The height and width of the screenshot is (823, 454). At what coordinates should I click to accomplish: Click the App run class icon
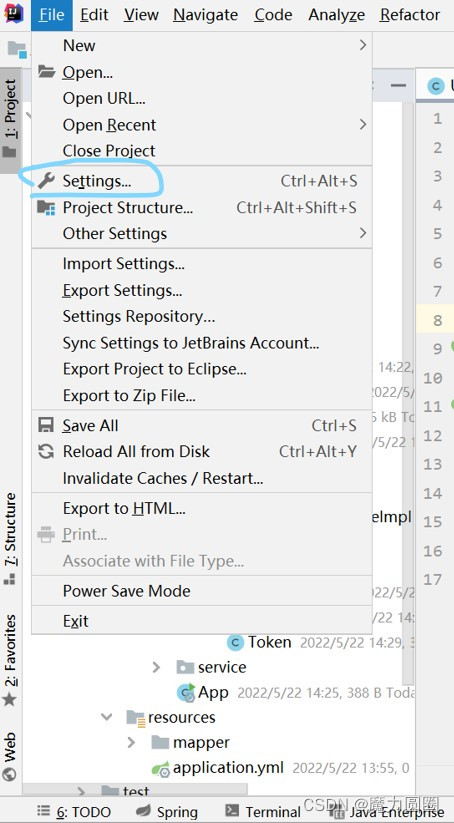[x=186, y=692]
